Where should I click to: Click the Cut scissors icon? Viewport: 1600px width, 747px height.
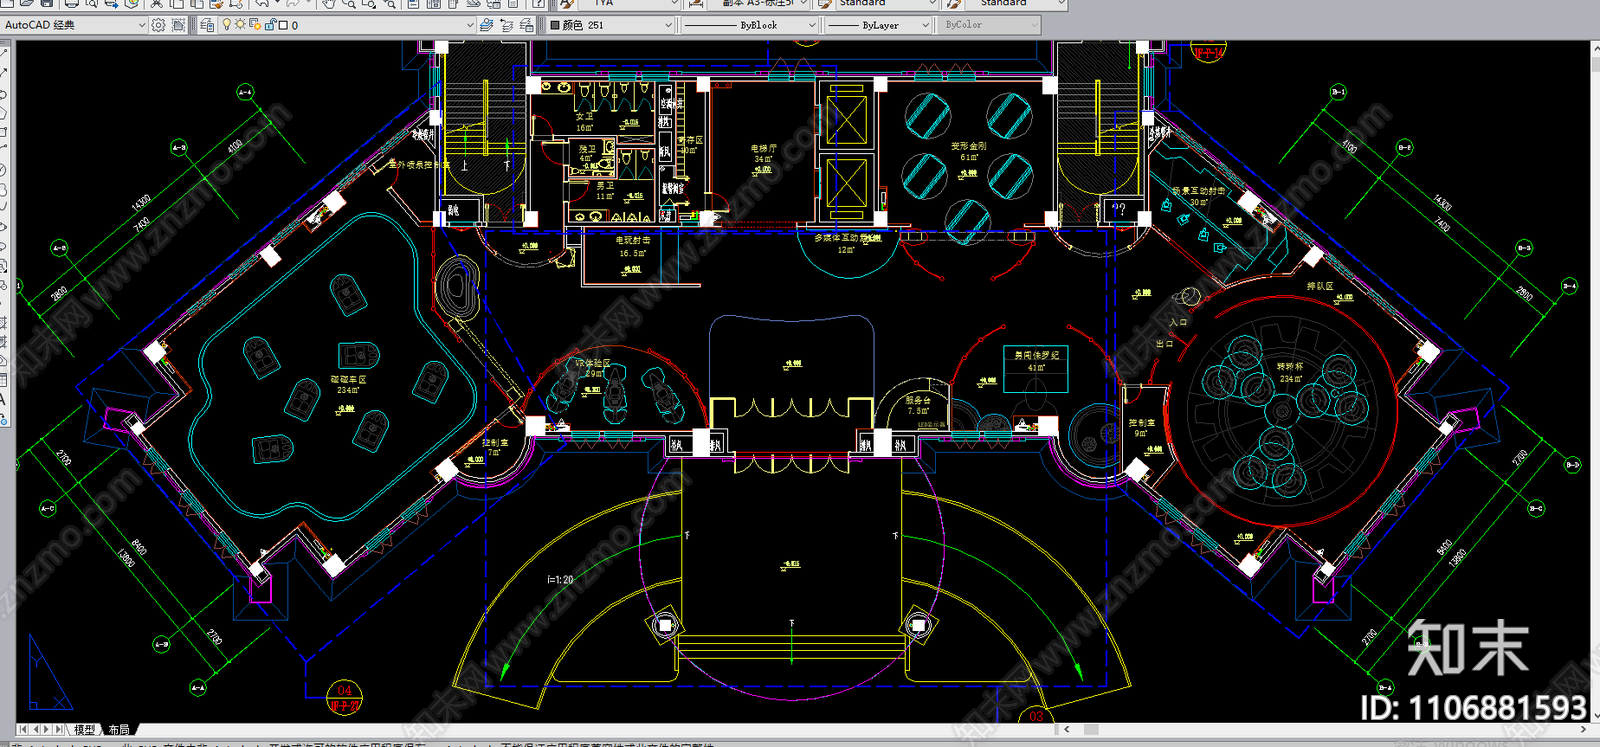click(x=156, y=4)
